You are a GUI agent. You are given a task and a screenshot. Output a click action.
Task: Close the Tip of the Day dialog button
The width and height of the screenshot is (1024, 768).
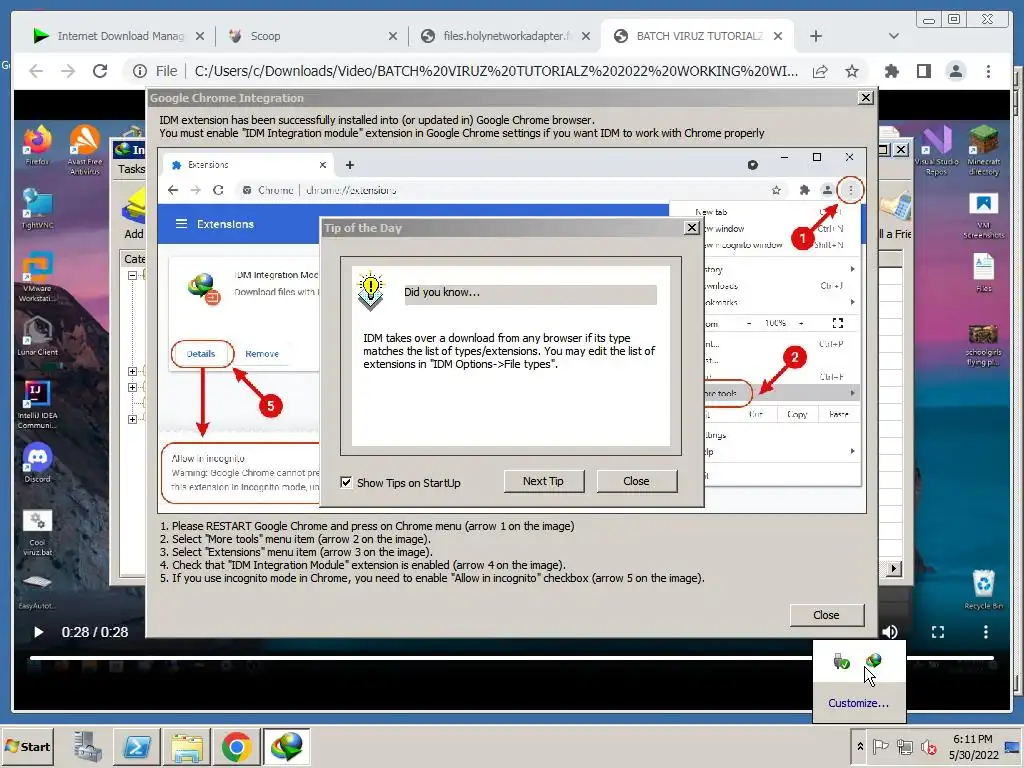636,481
